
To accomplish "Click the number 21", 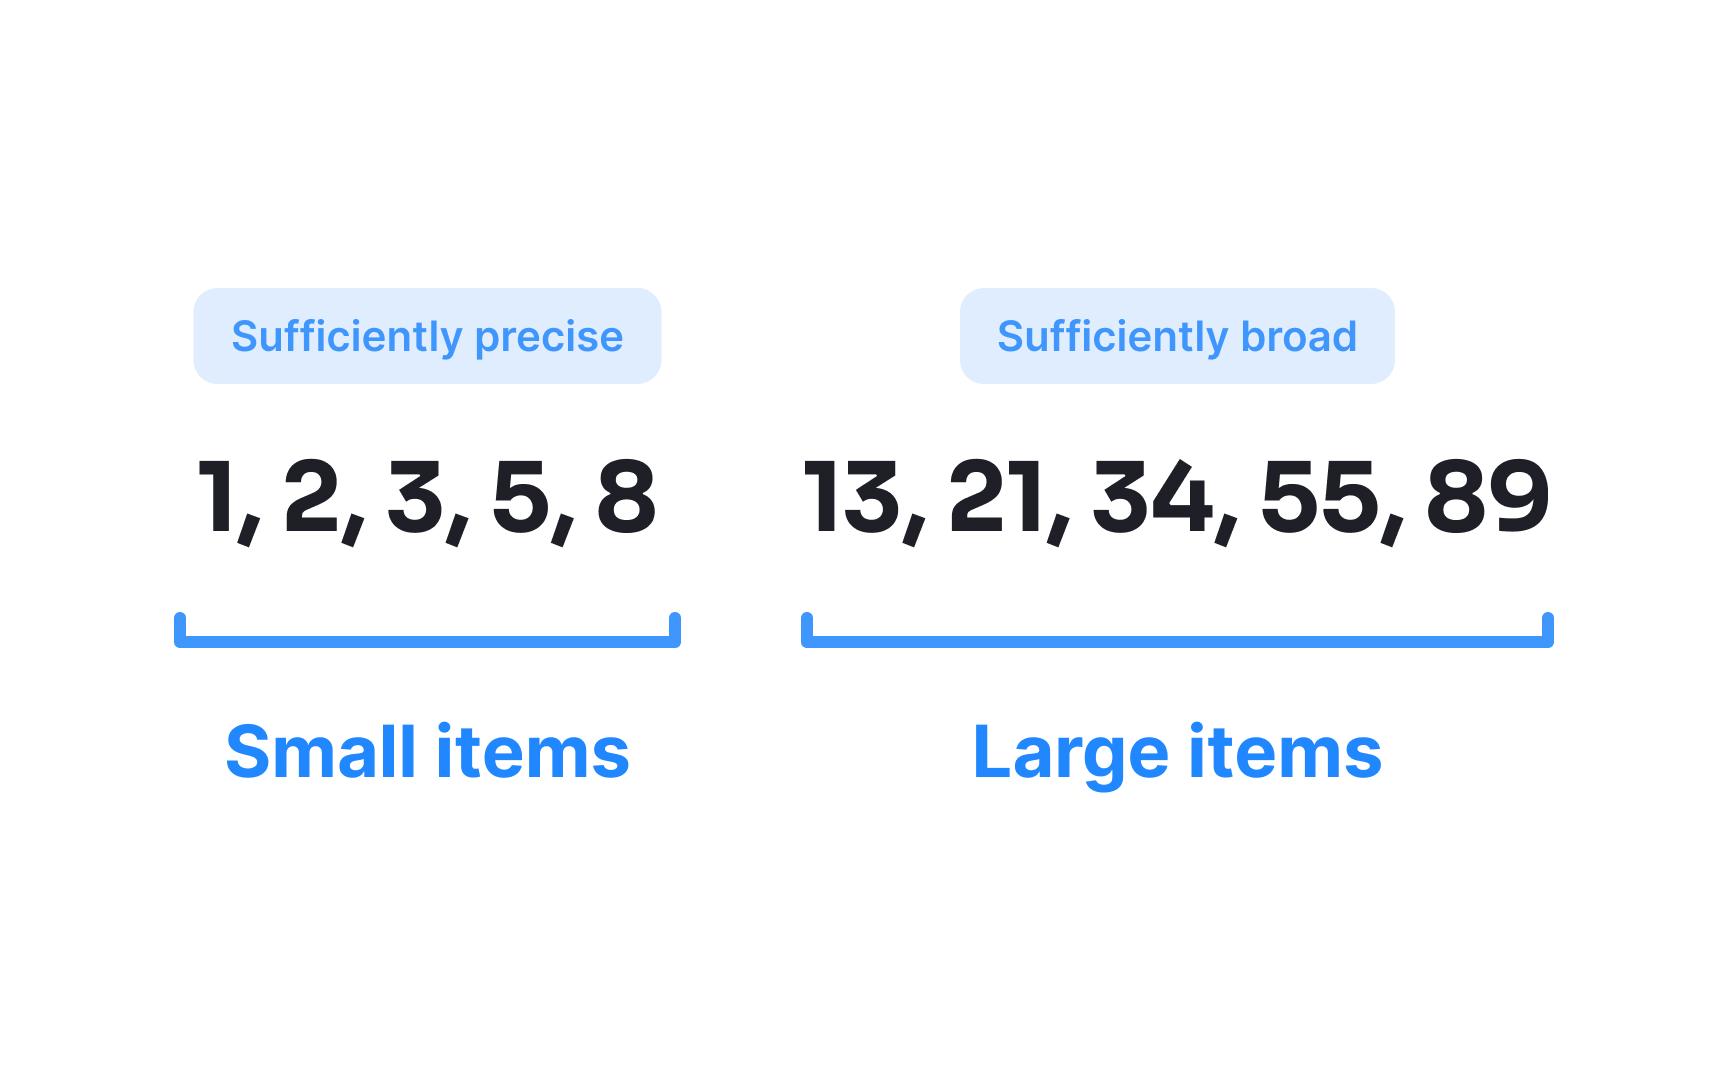I will click(x=996, y=496).
